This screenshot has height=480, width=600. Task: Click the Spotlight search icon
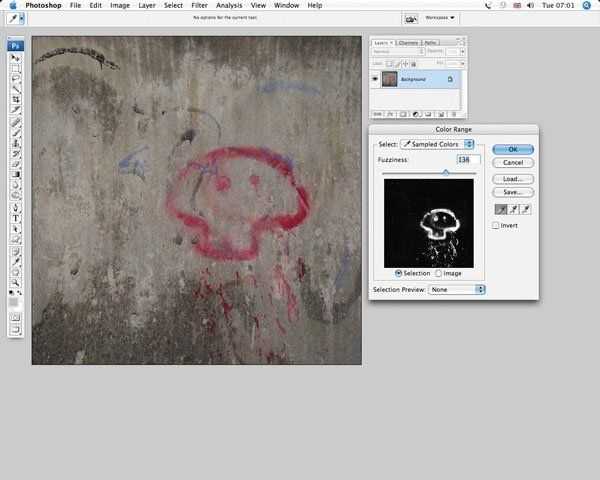tap(587, 5)
